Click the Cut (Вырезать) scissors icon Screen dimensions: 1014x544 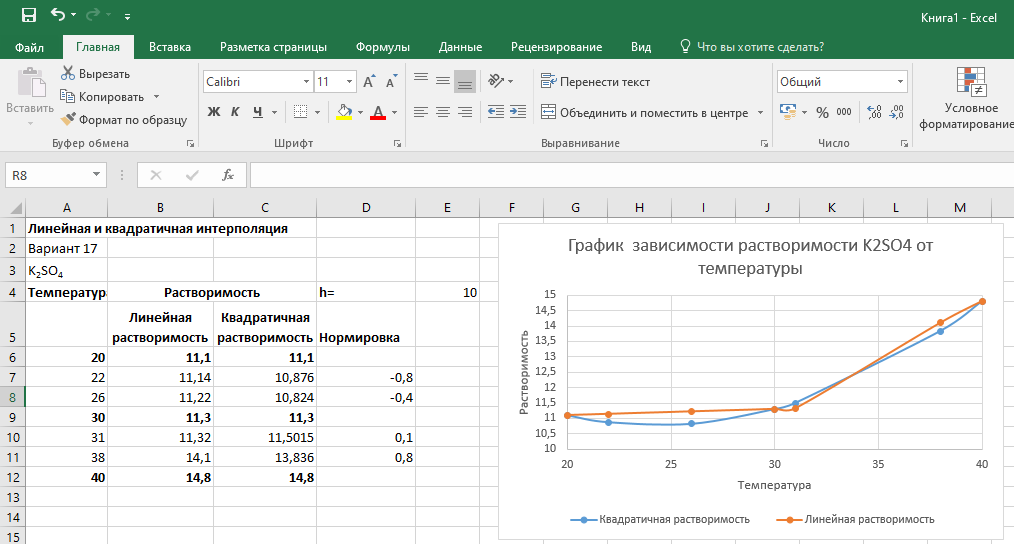click(x=68, y=73)
